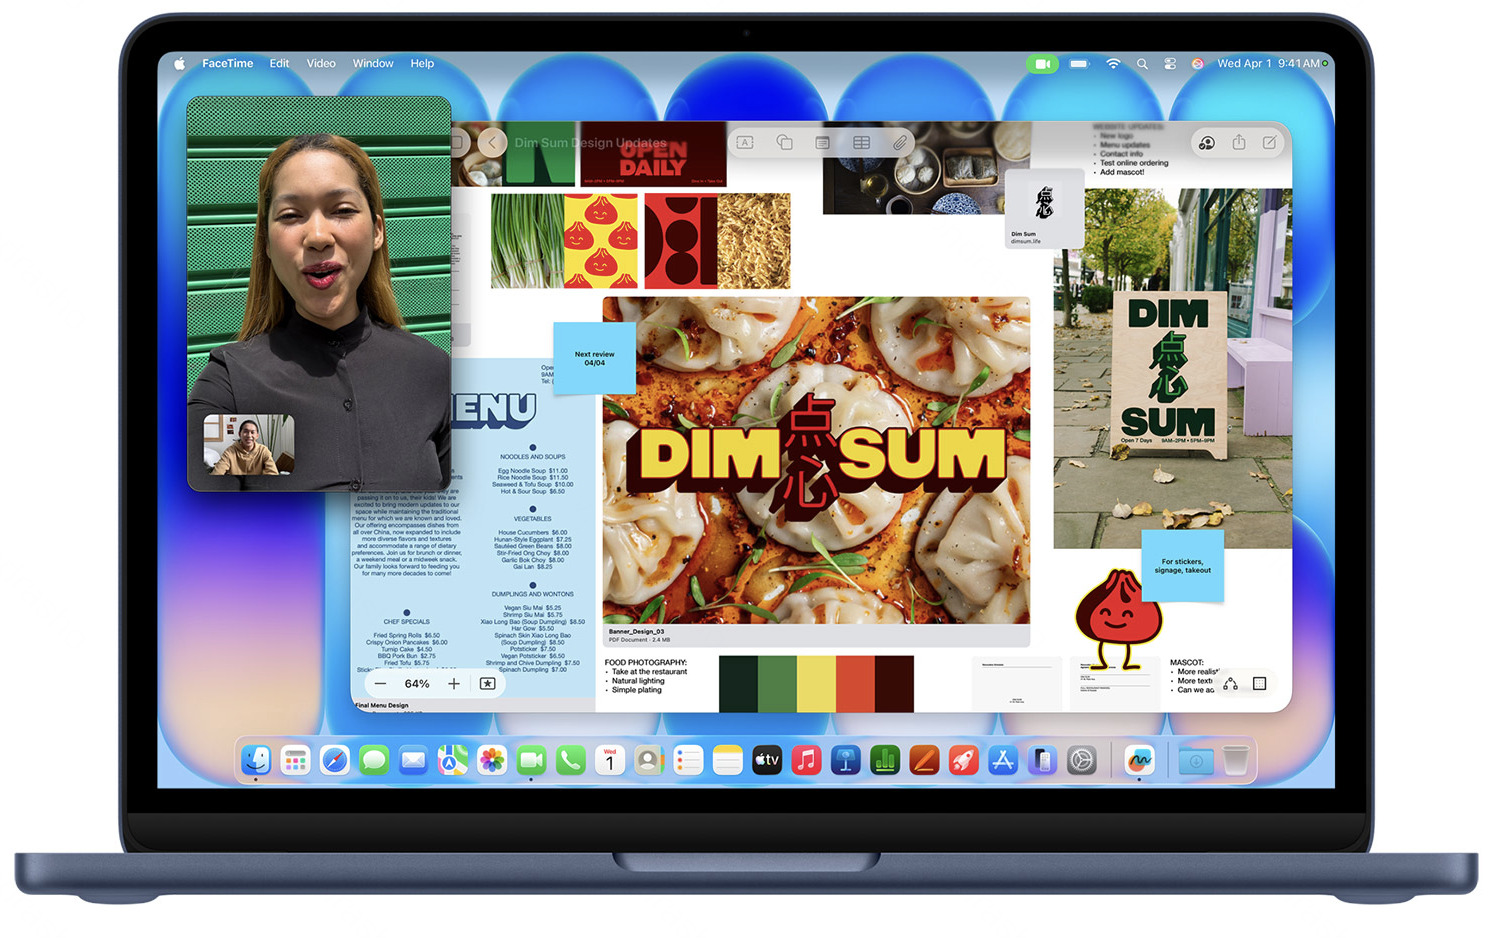Zoom in with the plus button

[x=454, y=684]
